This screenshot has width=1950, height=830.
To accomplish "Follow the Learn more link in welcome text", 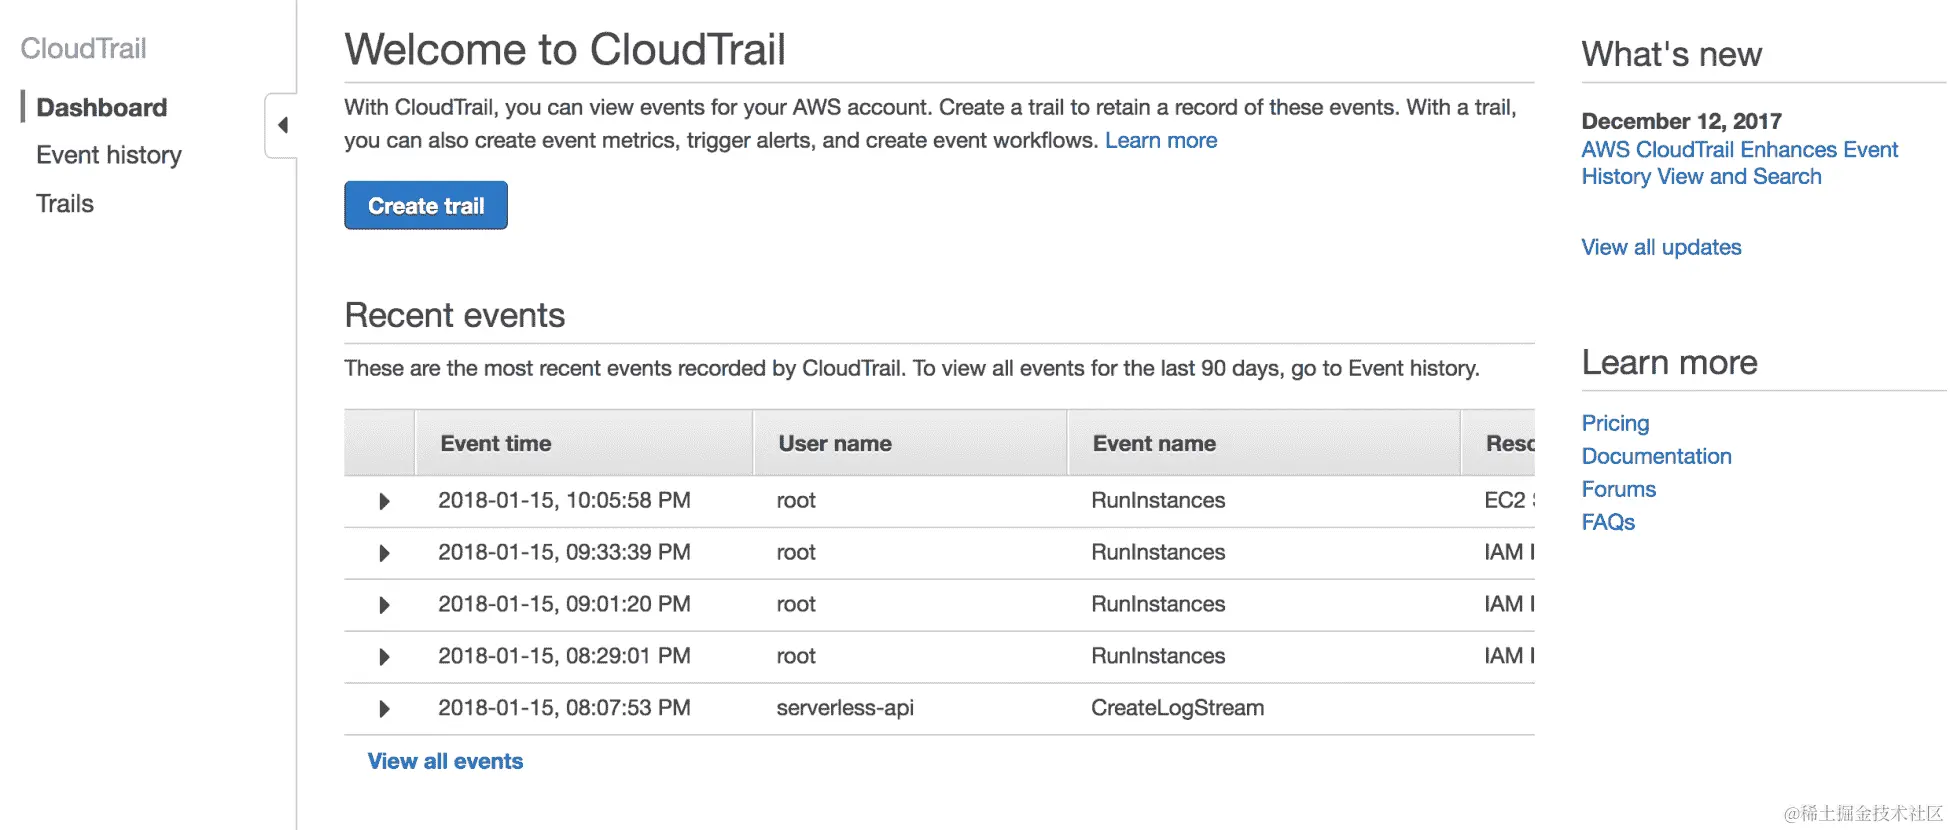I will [1161, 140].
